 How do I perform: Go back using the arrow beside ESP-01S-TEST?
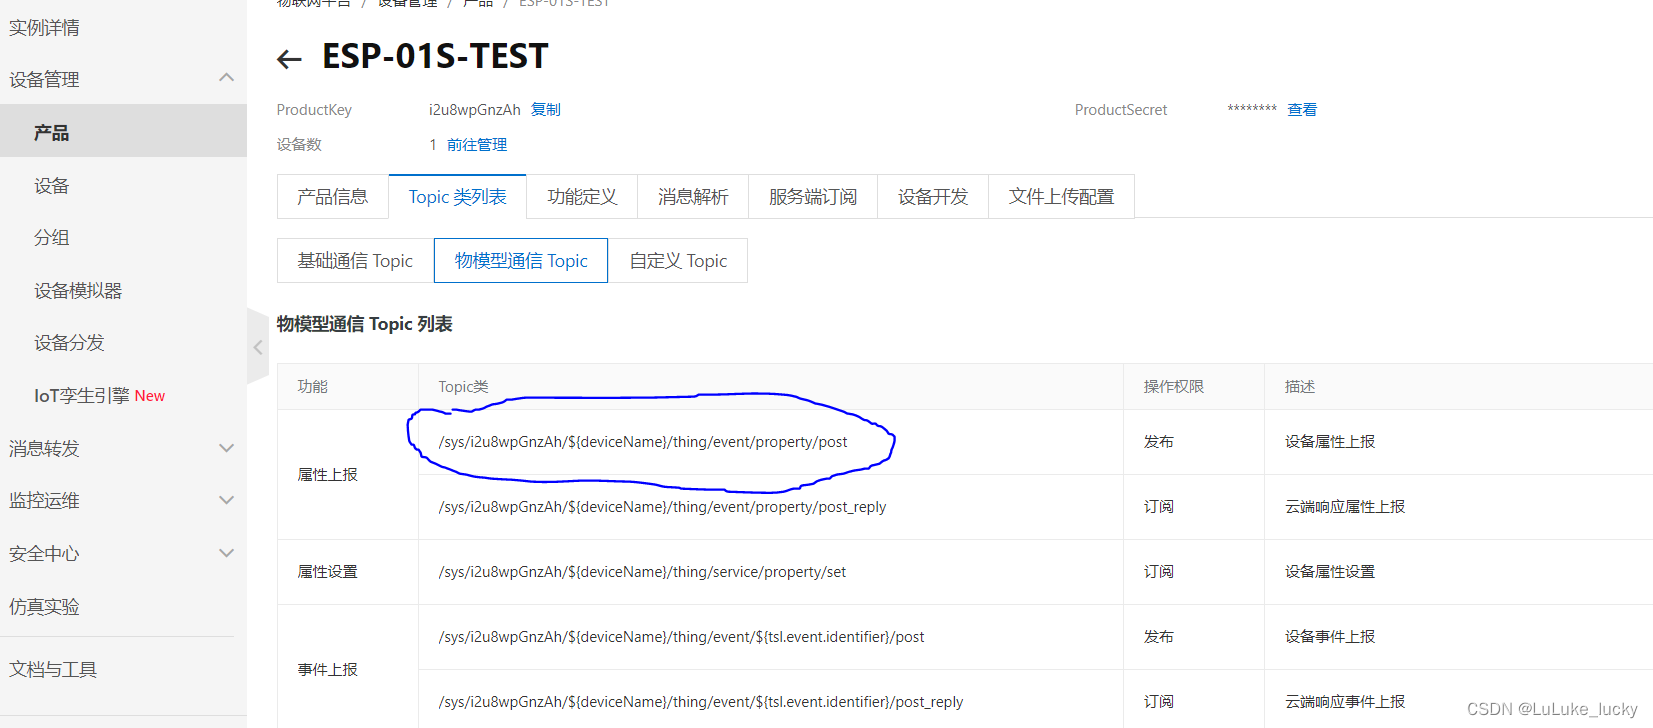pos(289,59)
